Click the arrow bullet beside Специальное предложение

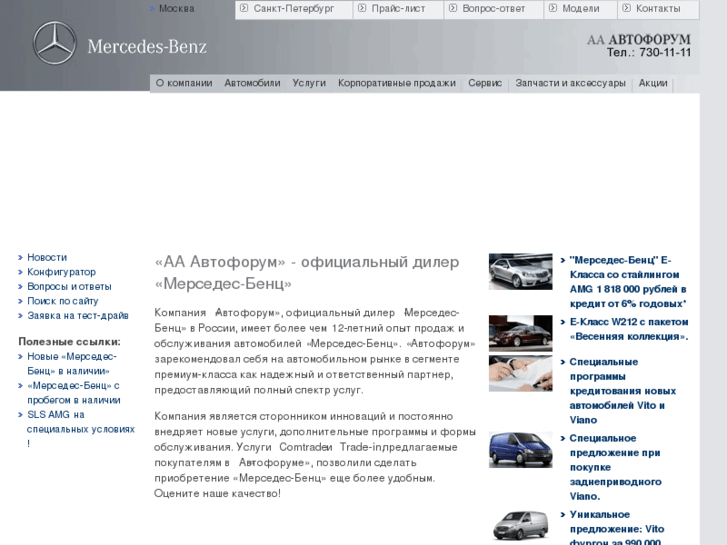tap(563, 438)
